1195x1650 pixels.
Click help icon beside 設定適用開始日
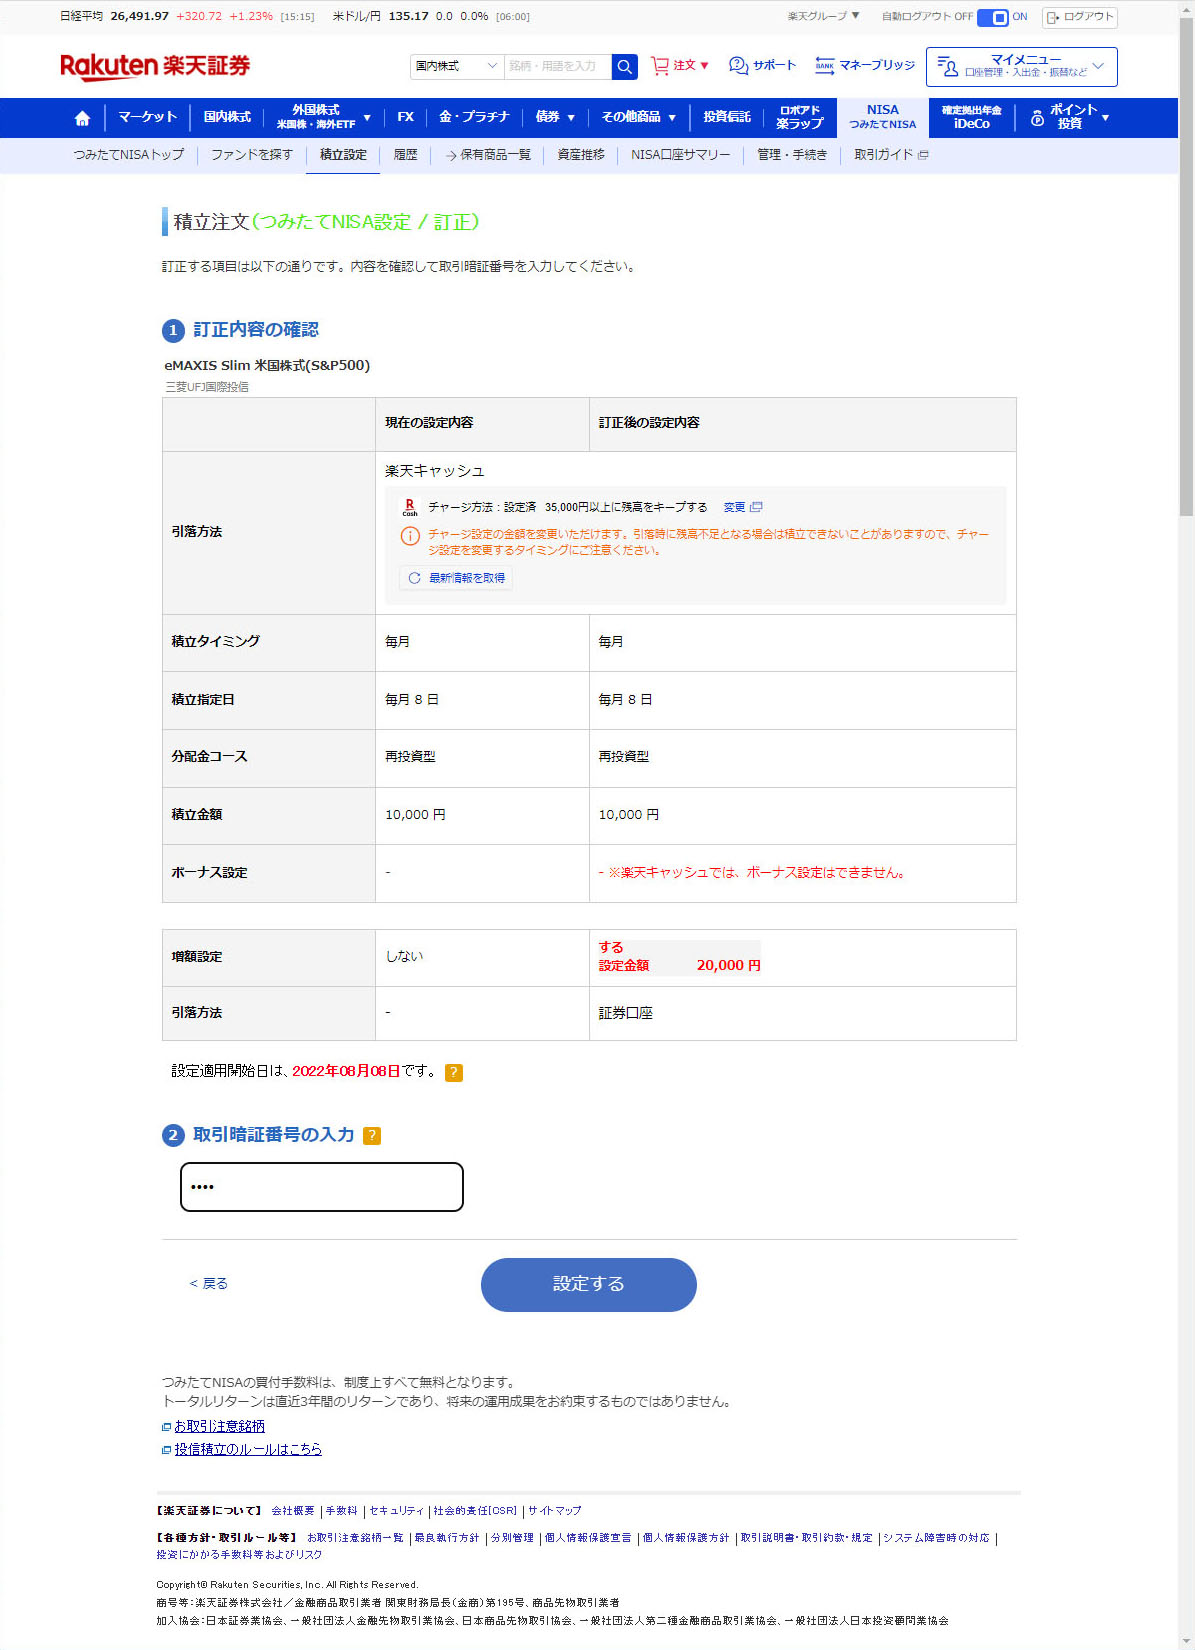(x=453, y=1072)
